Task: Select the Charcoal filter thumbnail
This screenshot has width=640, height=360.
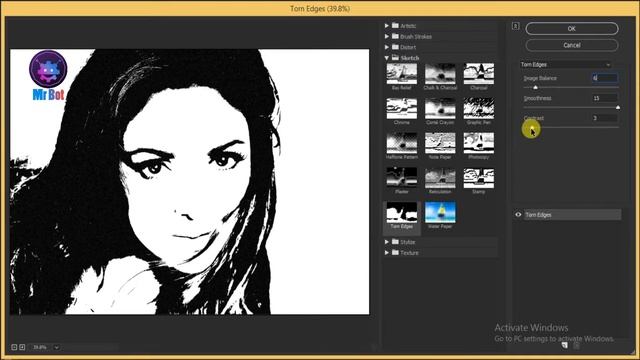Action: (478, 74)
